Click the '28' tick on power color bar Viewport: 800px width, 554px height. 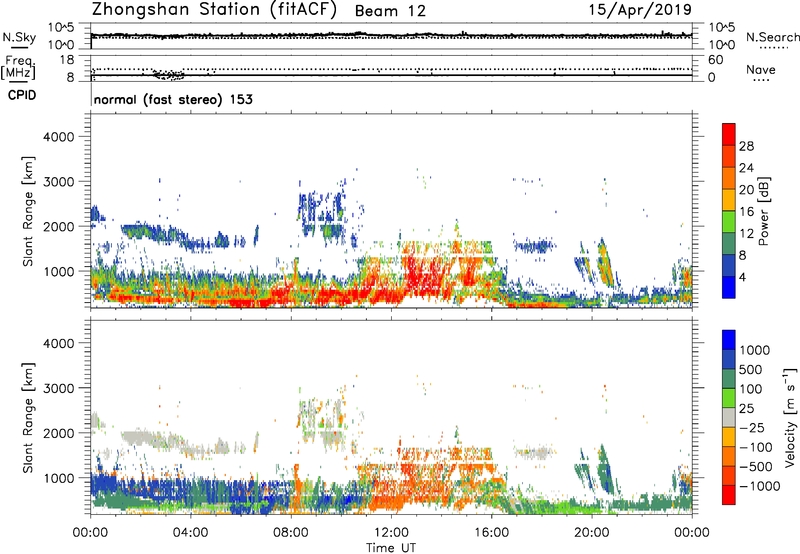(746, 146)
